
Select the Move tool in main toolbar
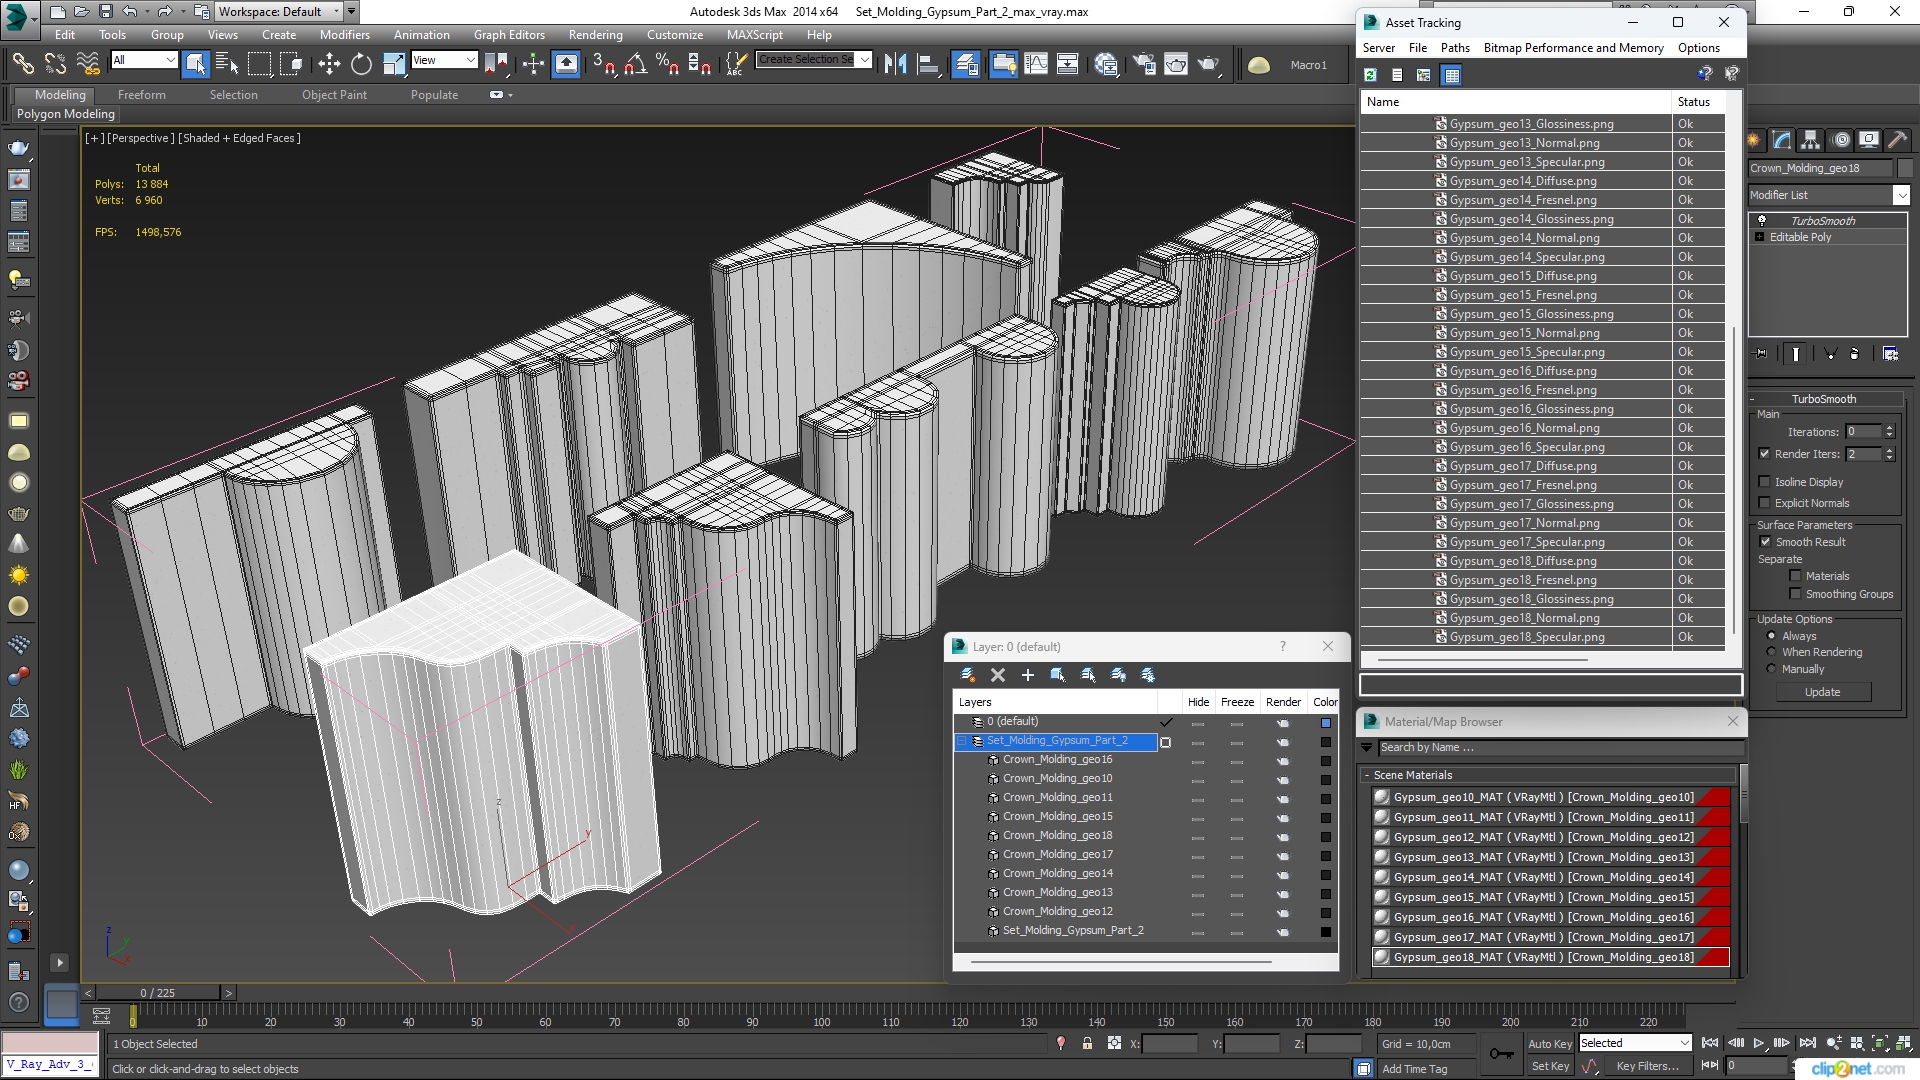click(x=329, y=65)
